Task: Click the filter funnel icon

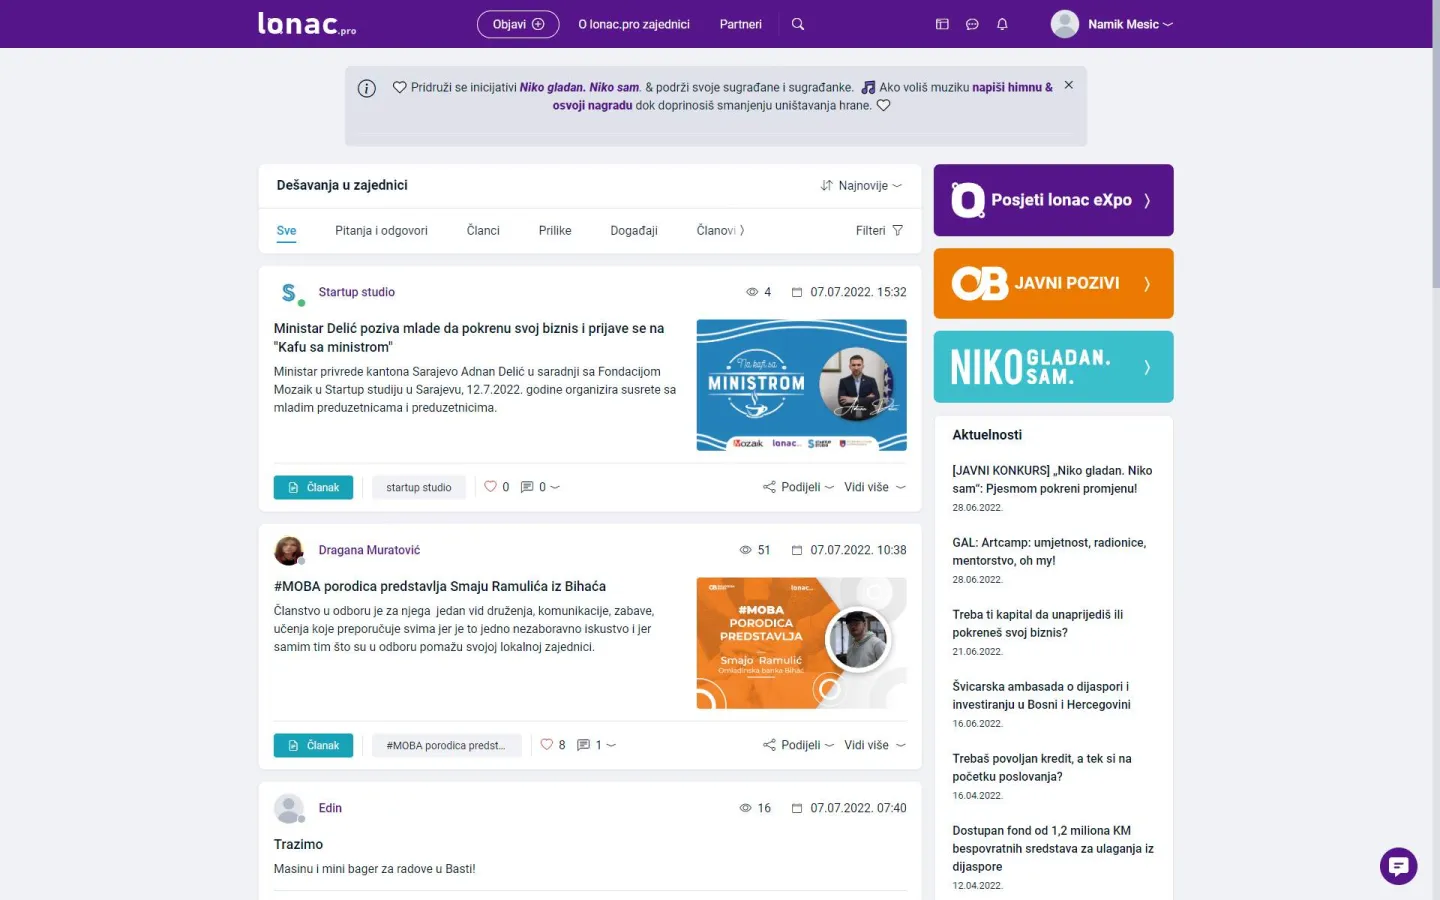Action: point(898,230)
